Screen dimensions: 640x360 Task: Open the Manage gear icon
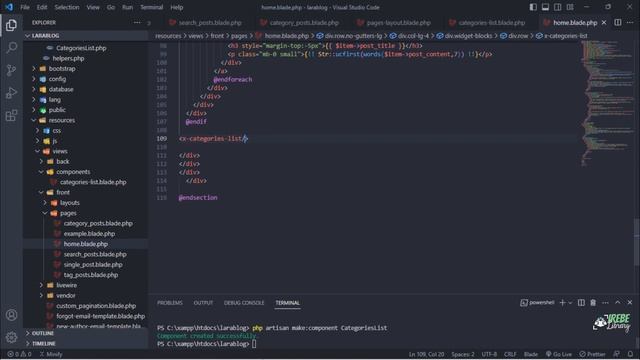point(11,337)
